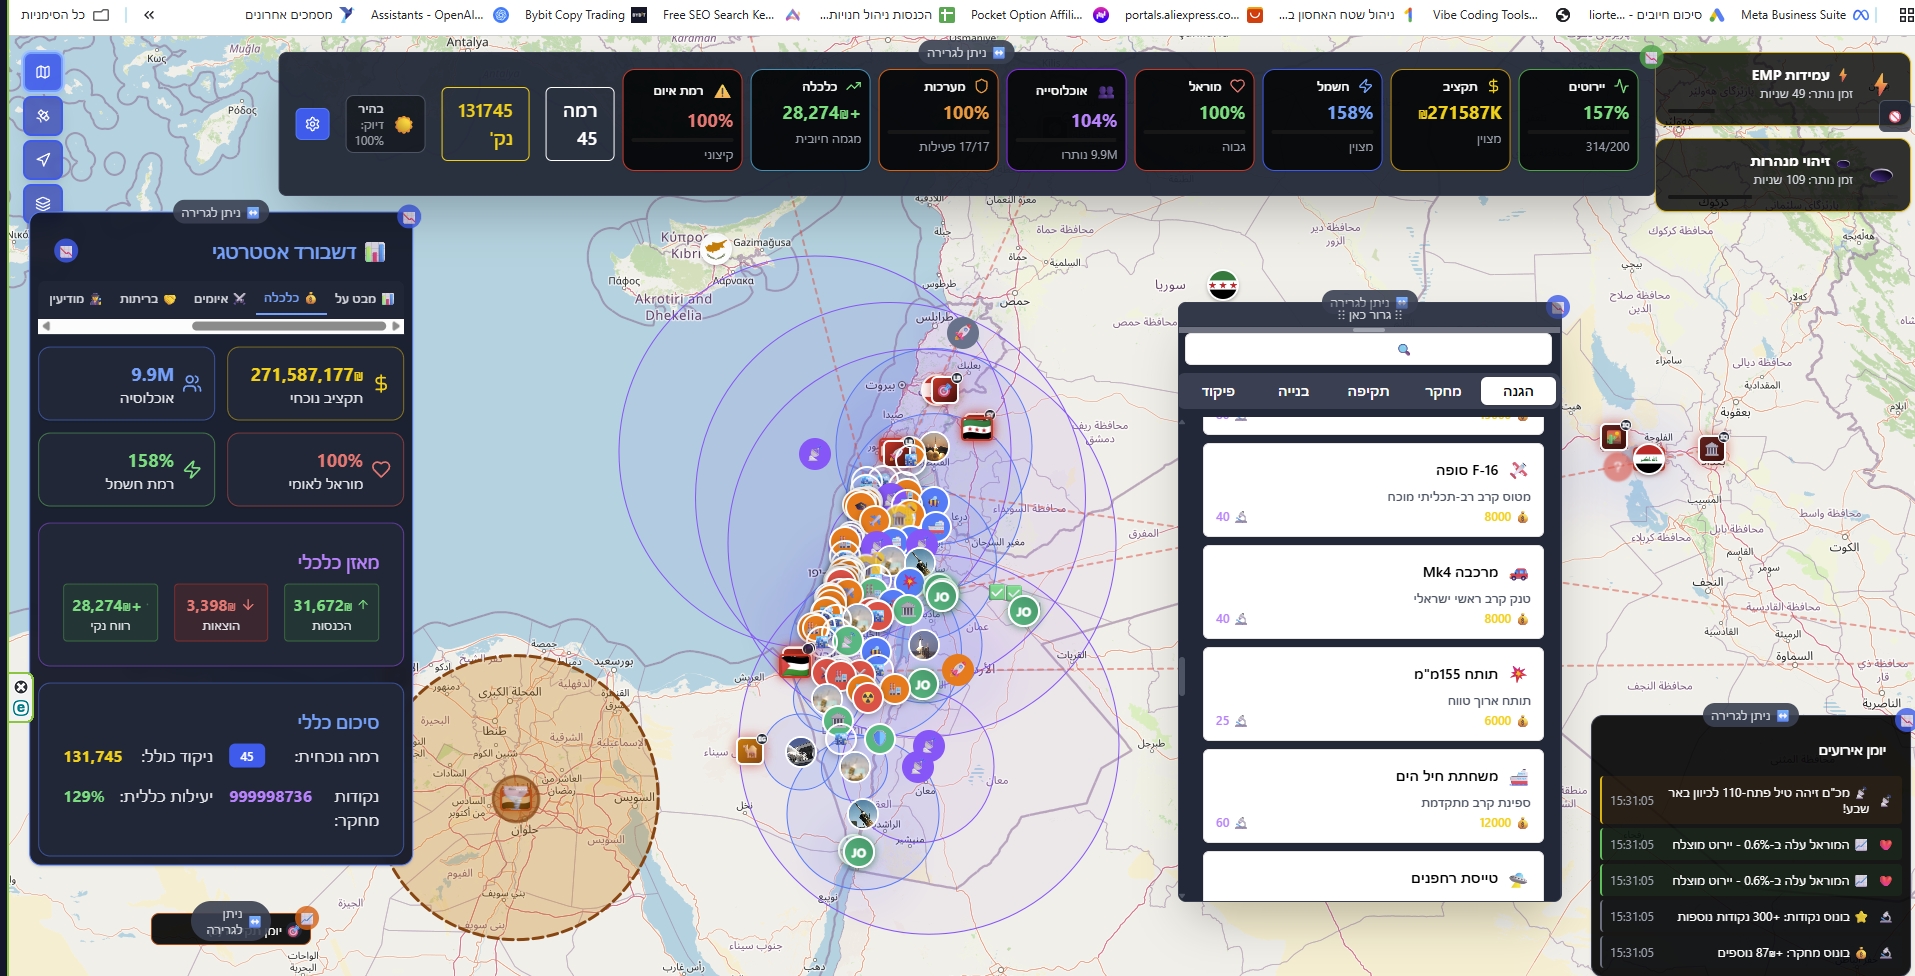This screenshot has height=976, width=1915.
Task: Open the satellite tool in left toolbar
Action: (43, 116)
